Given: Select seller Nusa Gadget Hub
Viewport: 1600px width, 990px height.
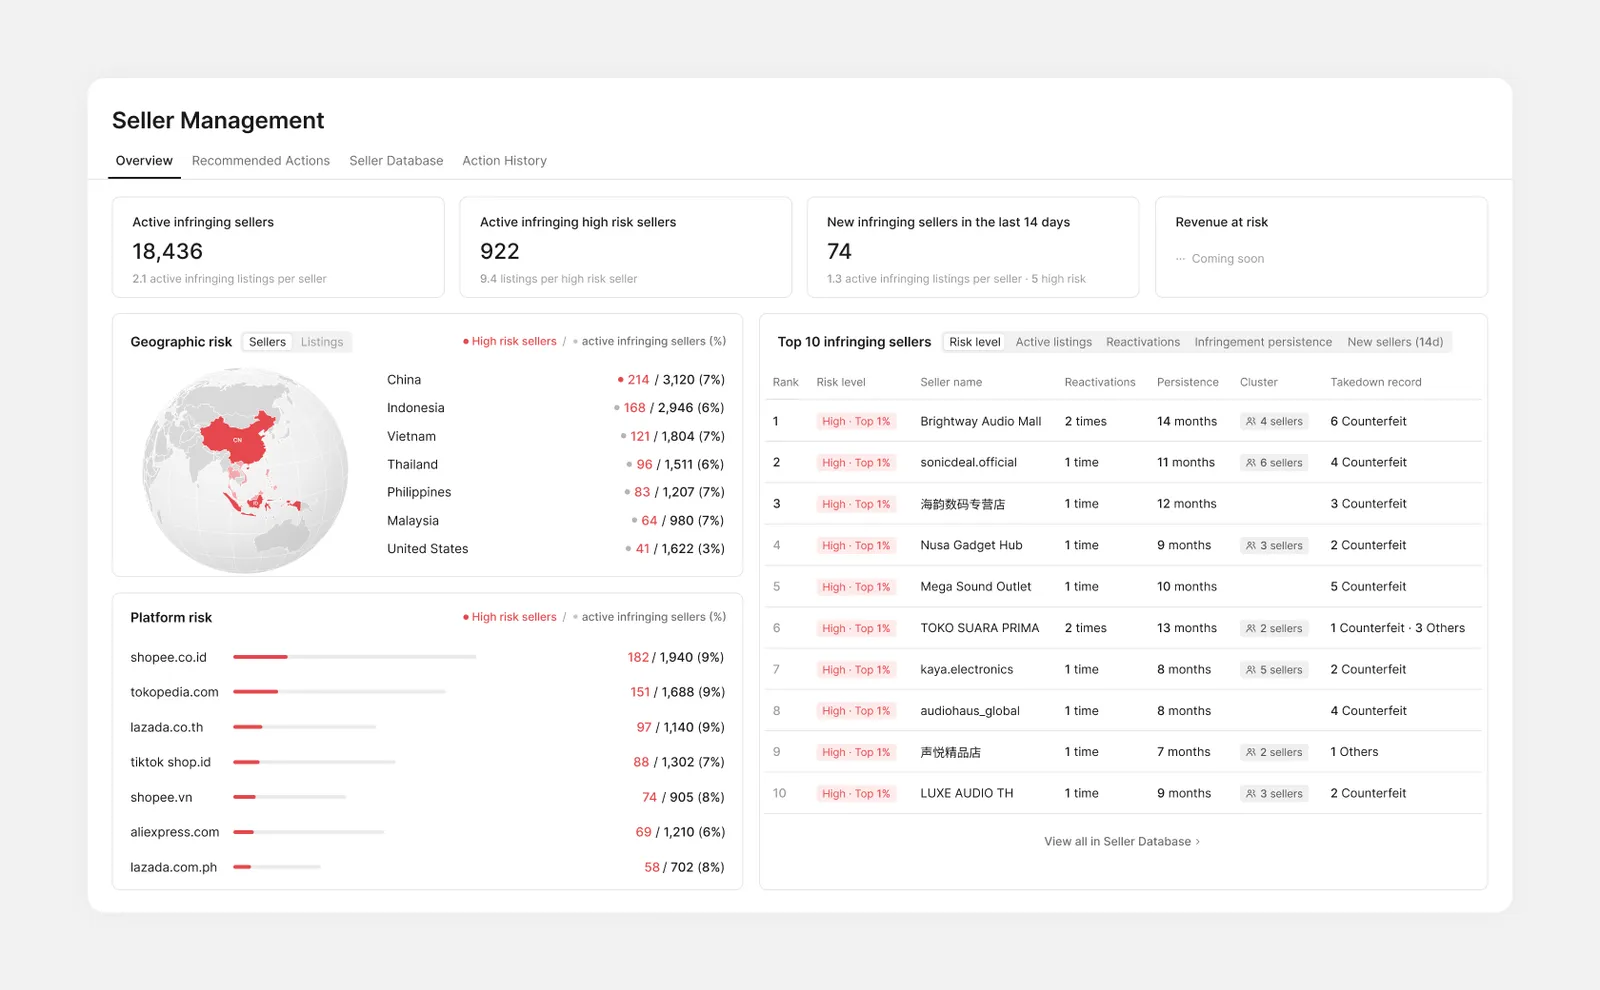Looking at the screenshot, I should click(x=971, y=546).
